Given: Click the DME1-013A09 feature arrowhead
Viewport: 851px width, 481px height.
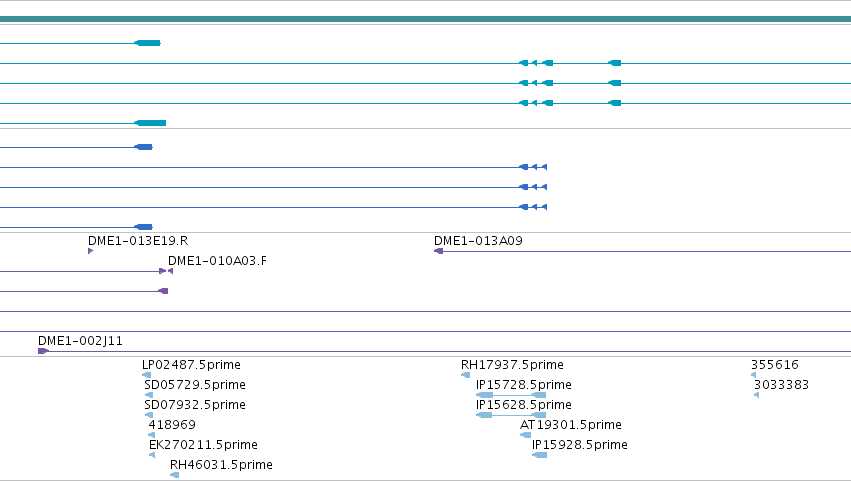Looking at the screenshot, I should pos(439,251).
